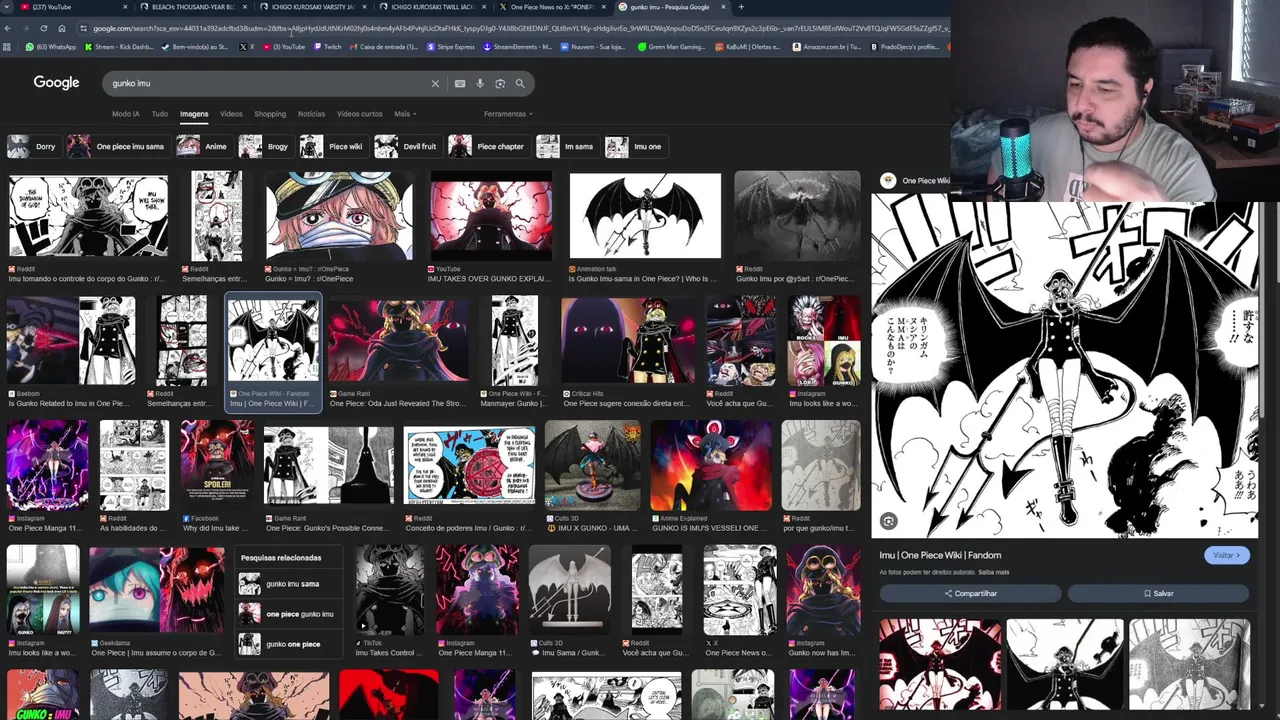Filter by the Piece chapter chip
The width and height of the screenshot is (1280, 720).
[488, 146]
